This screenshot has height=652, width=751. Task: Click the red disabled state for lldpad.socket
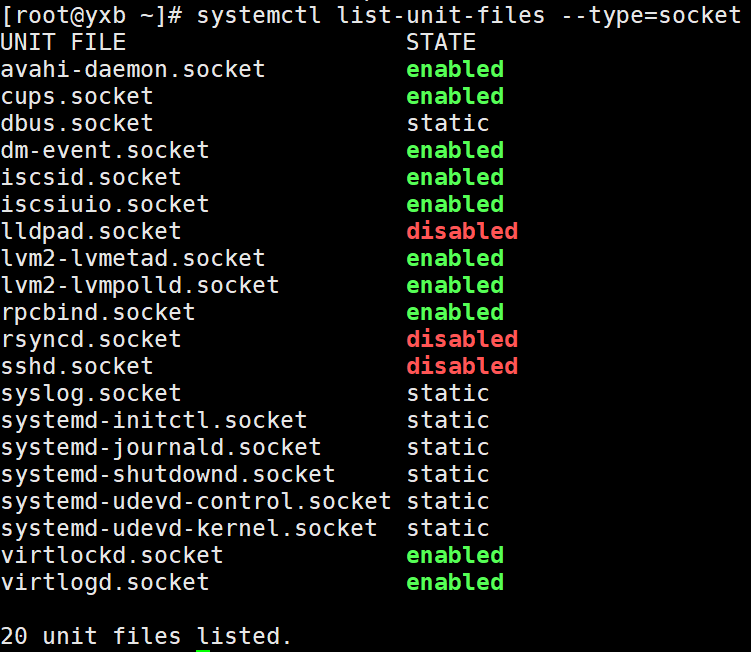[x=462, y=231]
